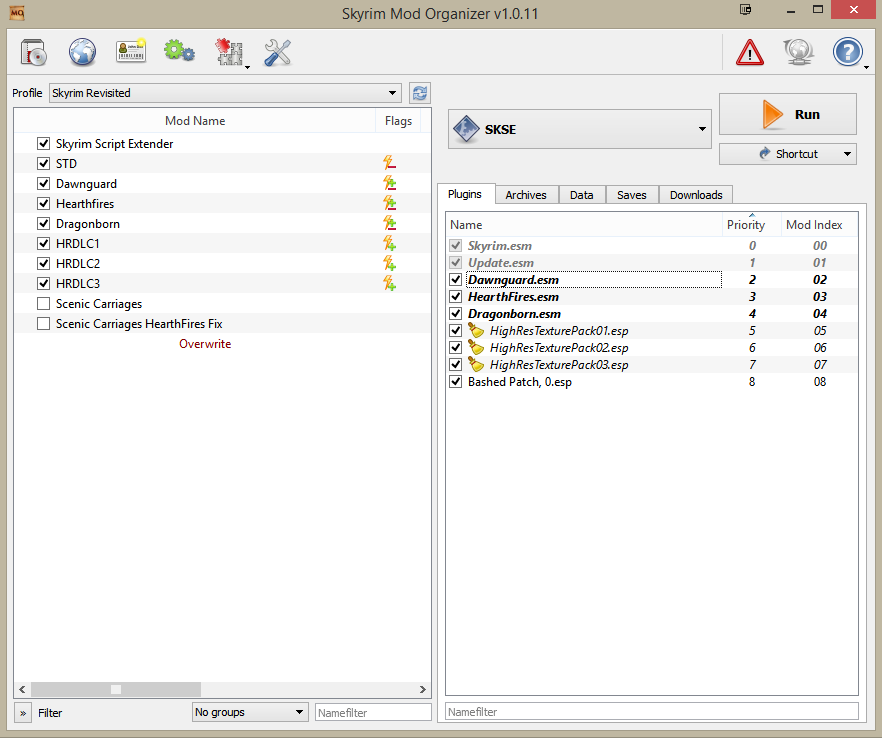
Task: Select the Overwrite entry in mod list
Action: [x=205, y=344]
